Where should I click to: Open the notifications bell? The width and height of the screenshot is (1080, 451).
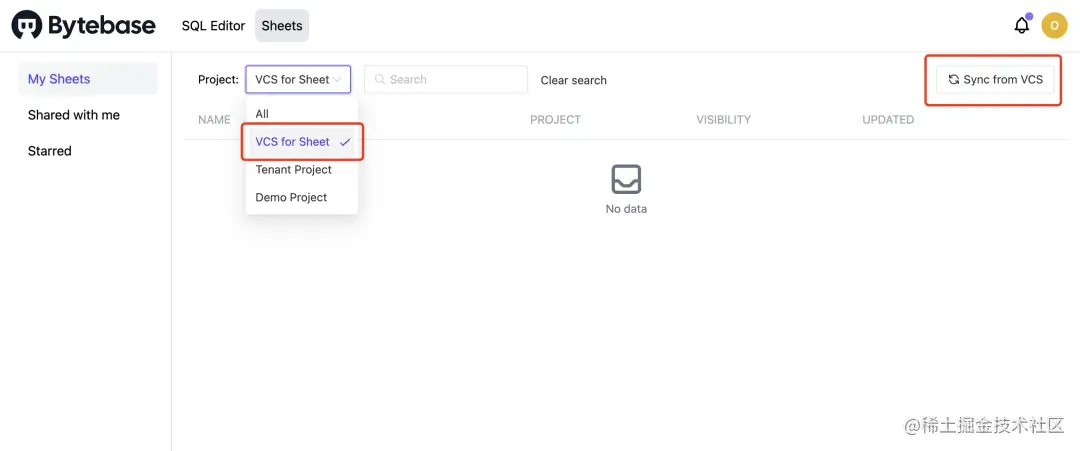[1022, 25]
